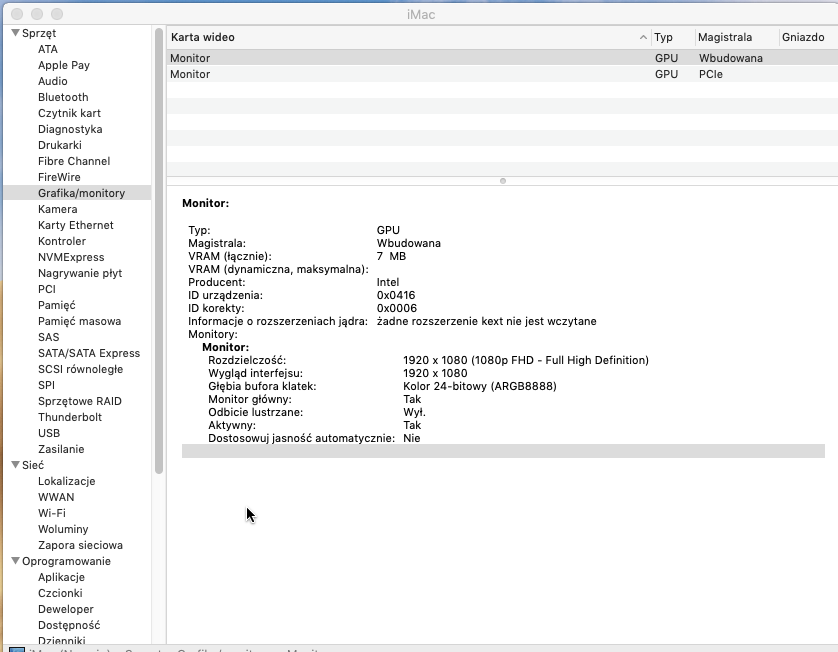Screen dimensions: 838x652
Task: Open Czcionki software entry
Action: (x=60, y=594)
